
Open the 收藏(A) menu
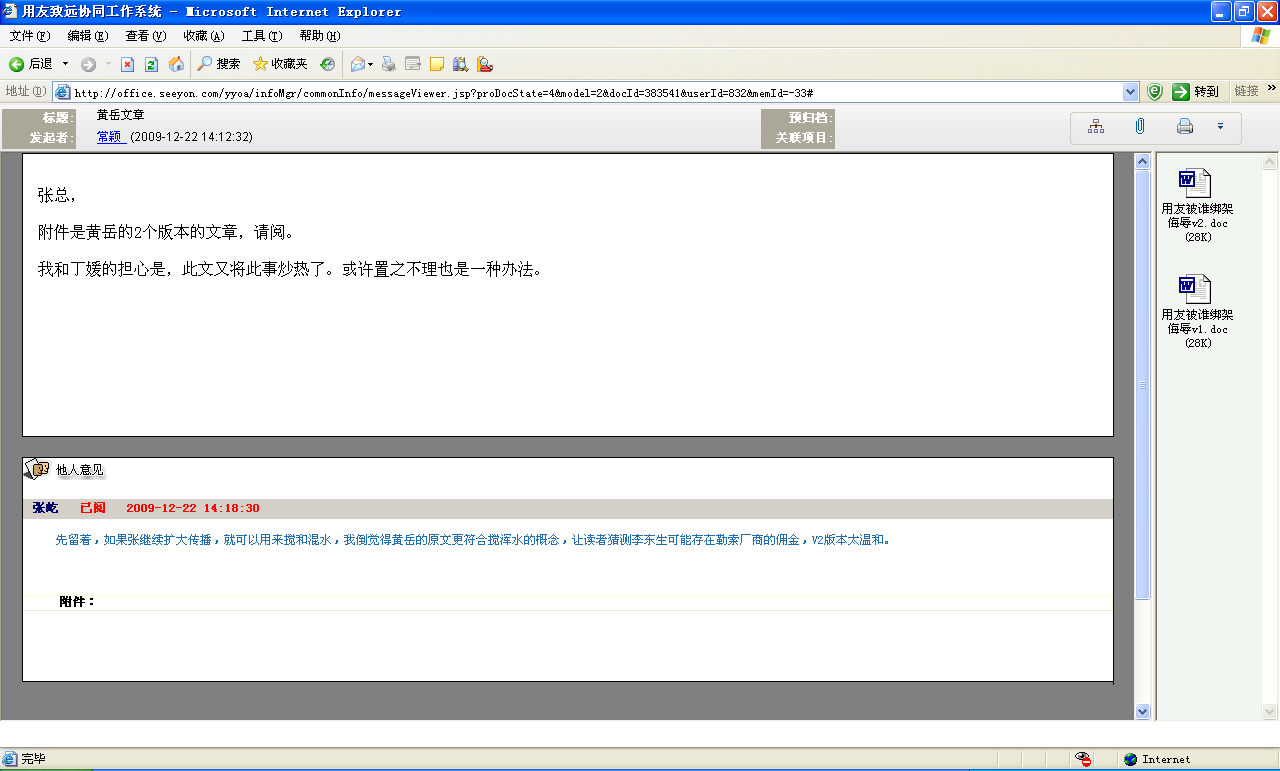pos(203,36)
